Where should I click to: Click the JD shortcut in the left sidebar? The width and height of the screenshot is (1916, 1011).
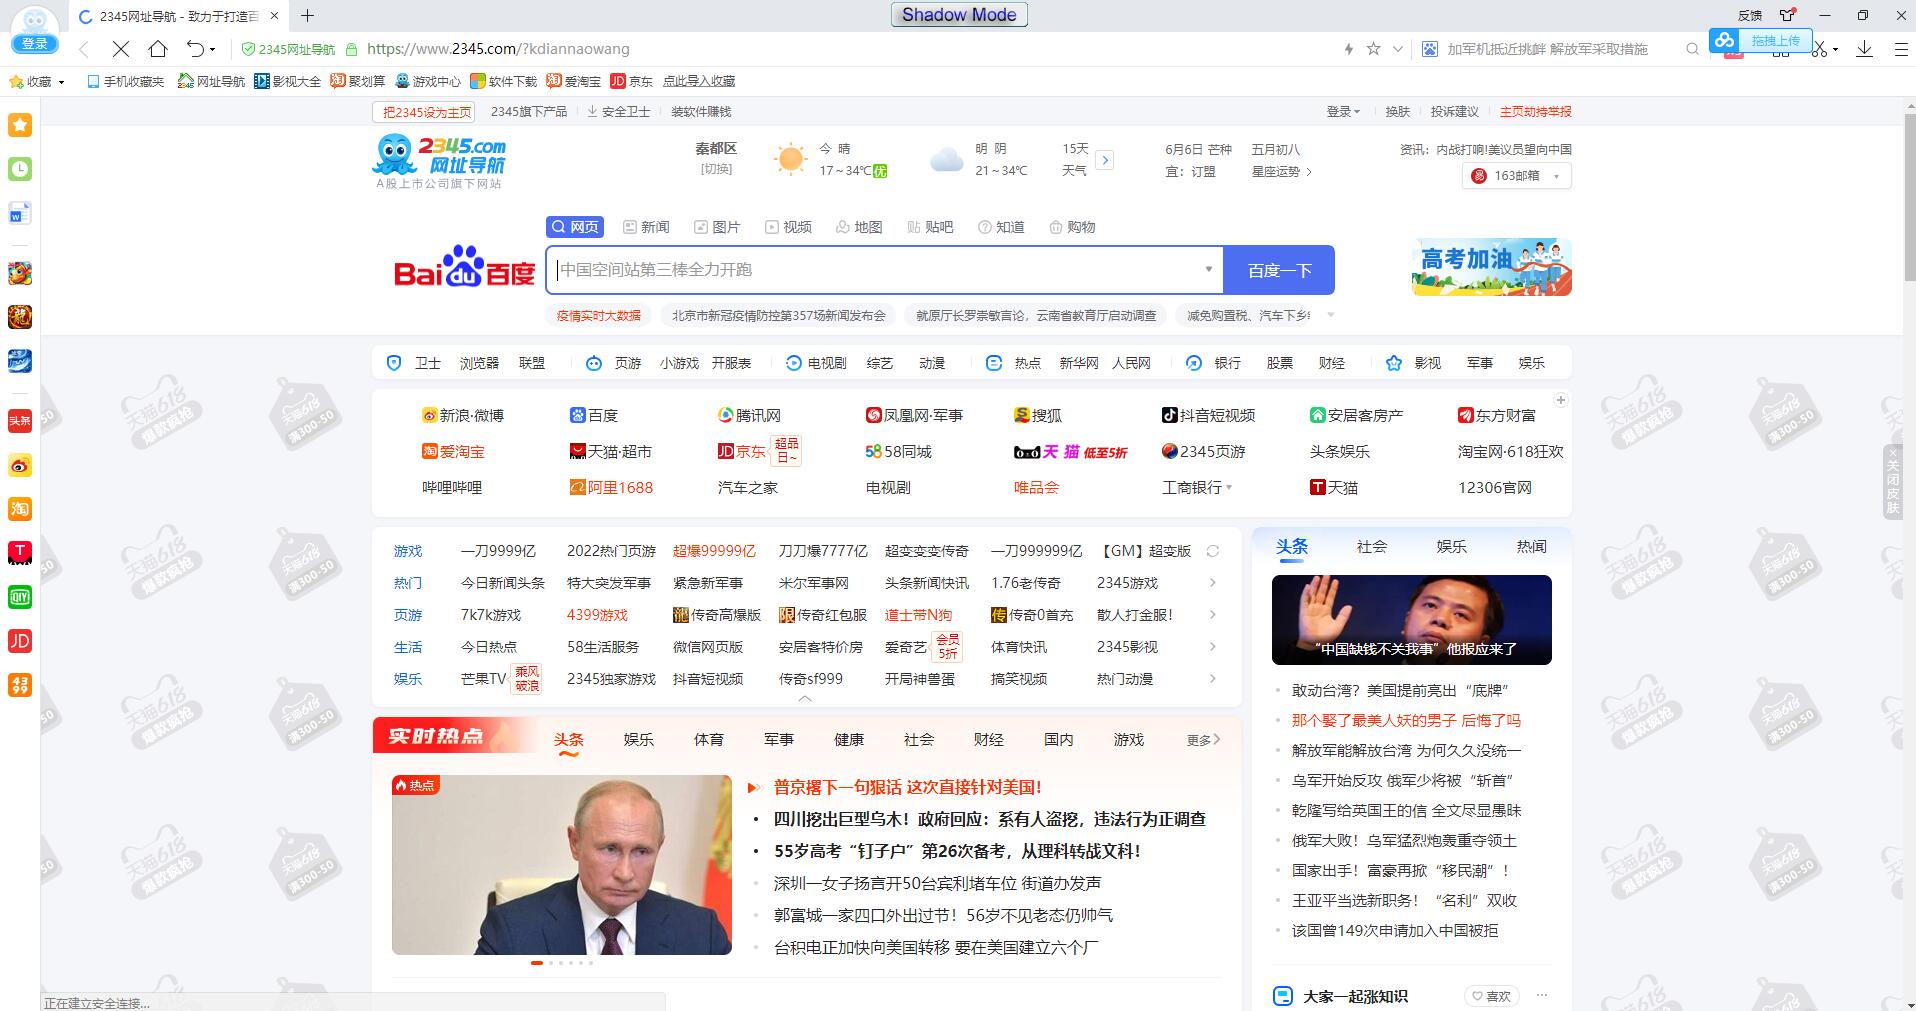point(20,641)
